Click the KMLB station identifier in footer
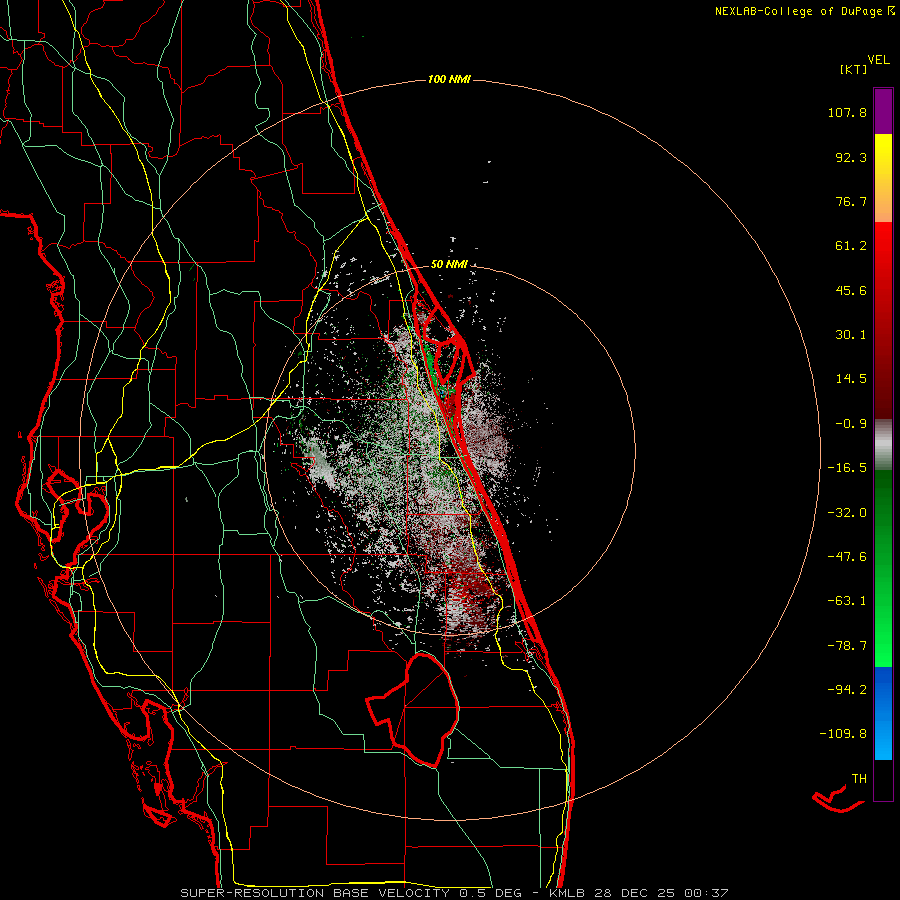 click(x=566, y=893)
